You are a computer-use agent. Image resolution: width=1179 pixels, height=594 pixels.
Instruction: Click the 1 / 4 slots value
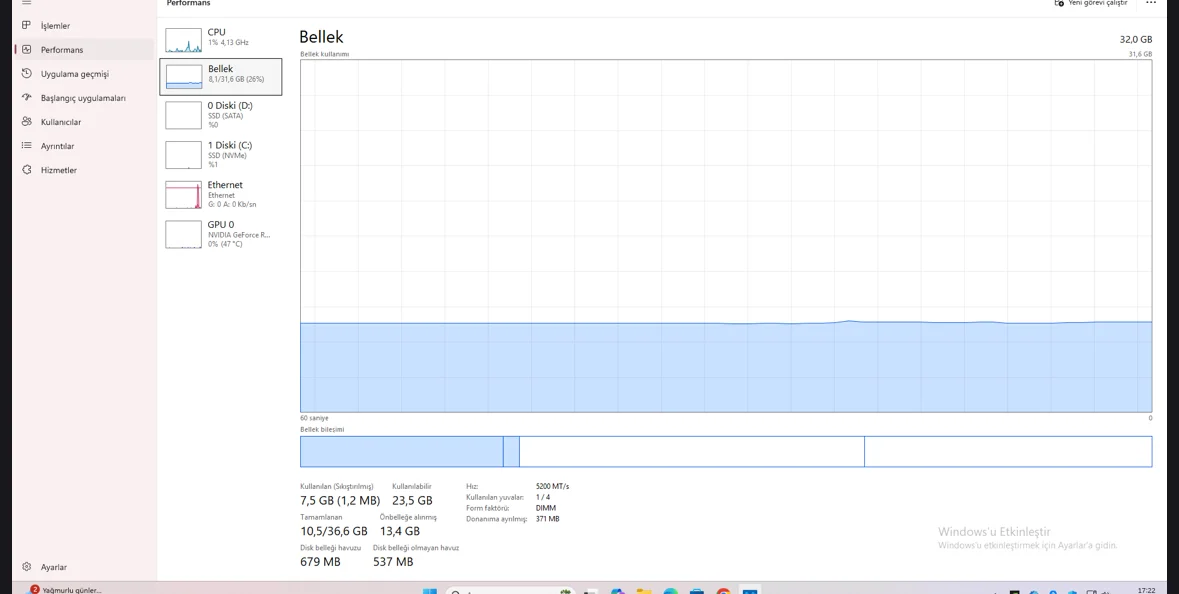(x=543, y=497)
